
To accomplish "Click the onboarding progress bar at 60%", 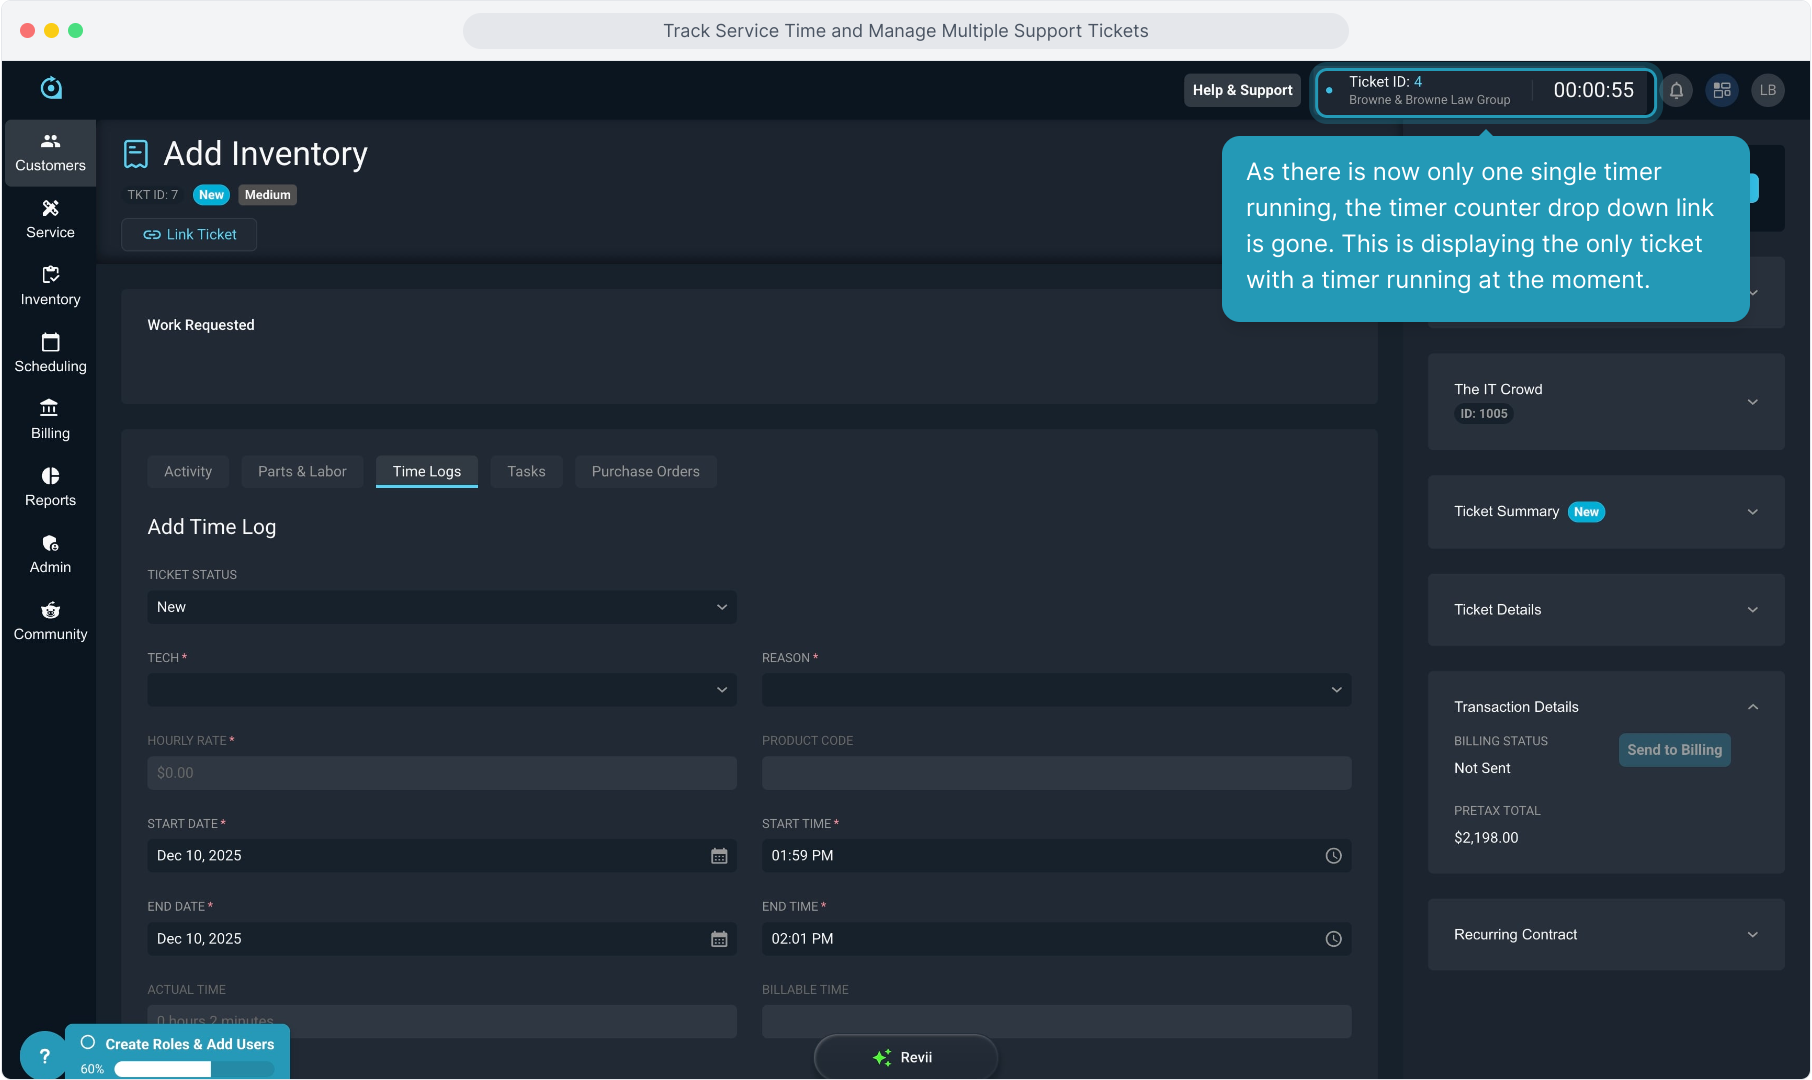I will (x=193, y=1069).
